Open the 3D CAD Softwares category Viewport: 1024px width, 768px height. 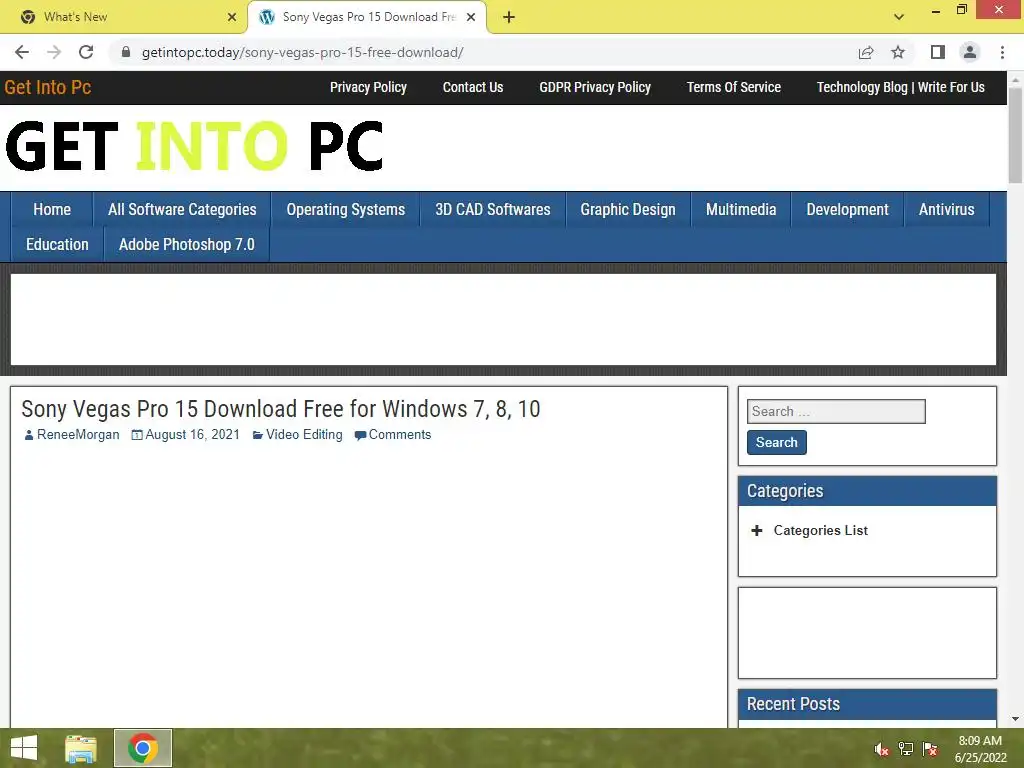[x=493, y=210]
